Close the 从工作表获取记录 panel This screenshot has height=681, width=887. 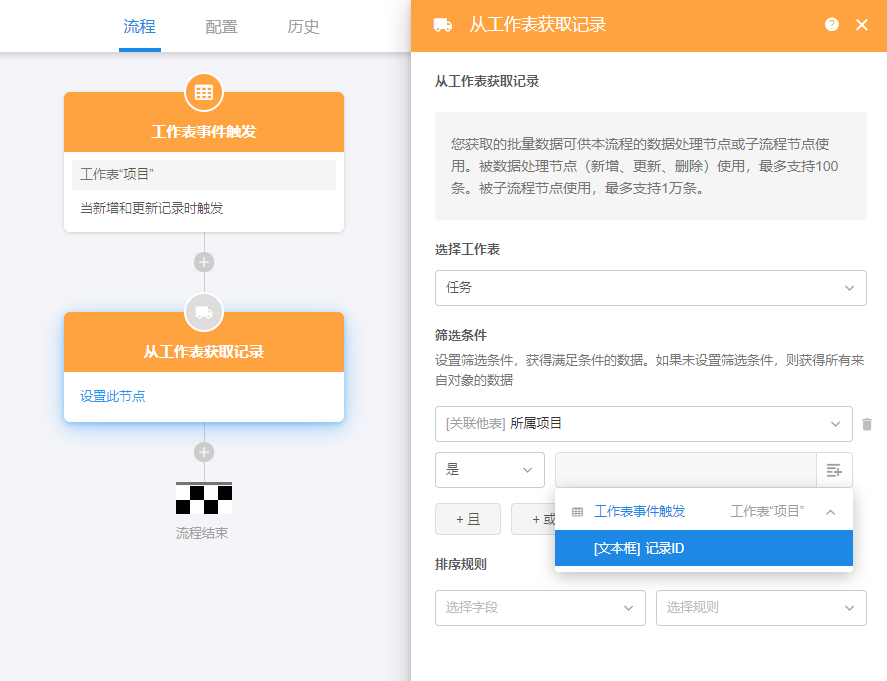(862, 25)
